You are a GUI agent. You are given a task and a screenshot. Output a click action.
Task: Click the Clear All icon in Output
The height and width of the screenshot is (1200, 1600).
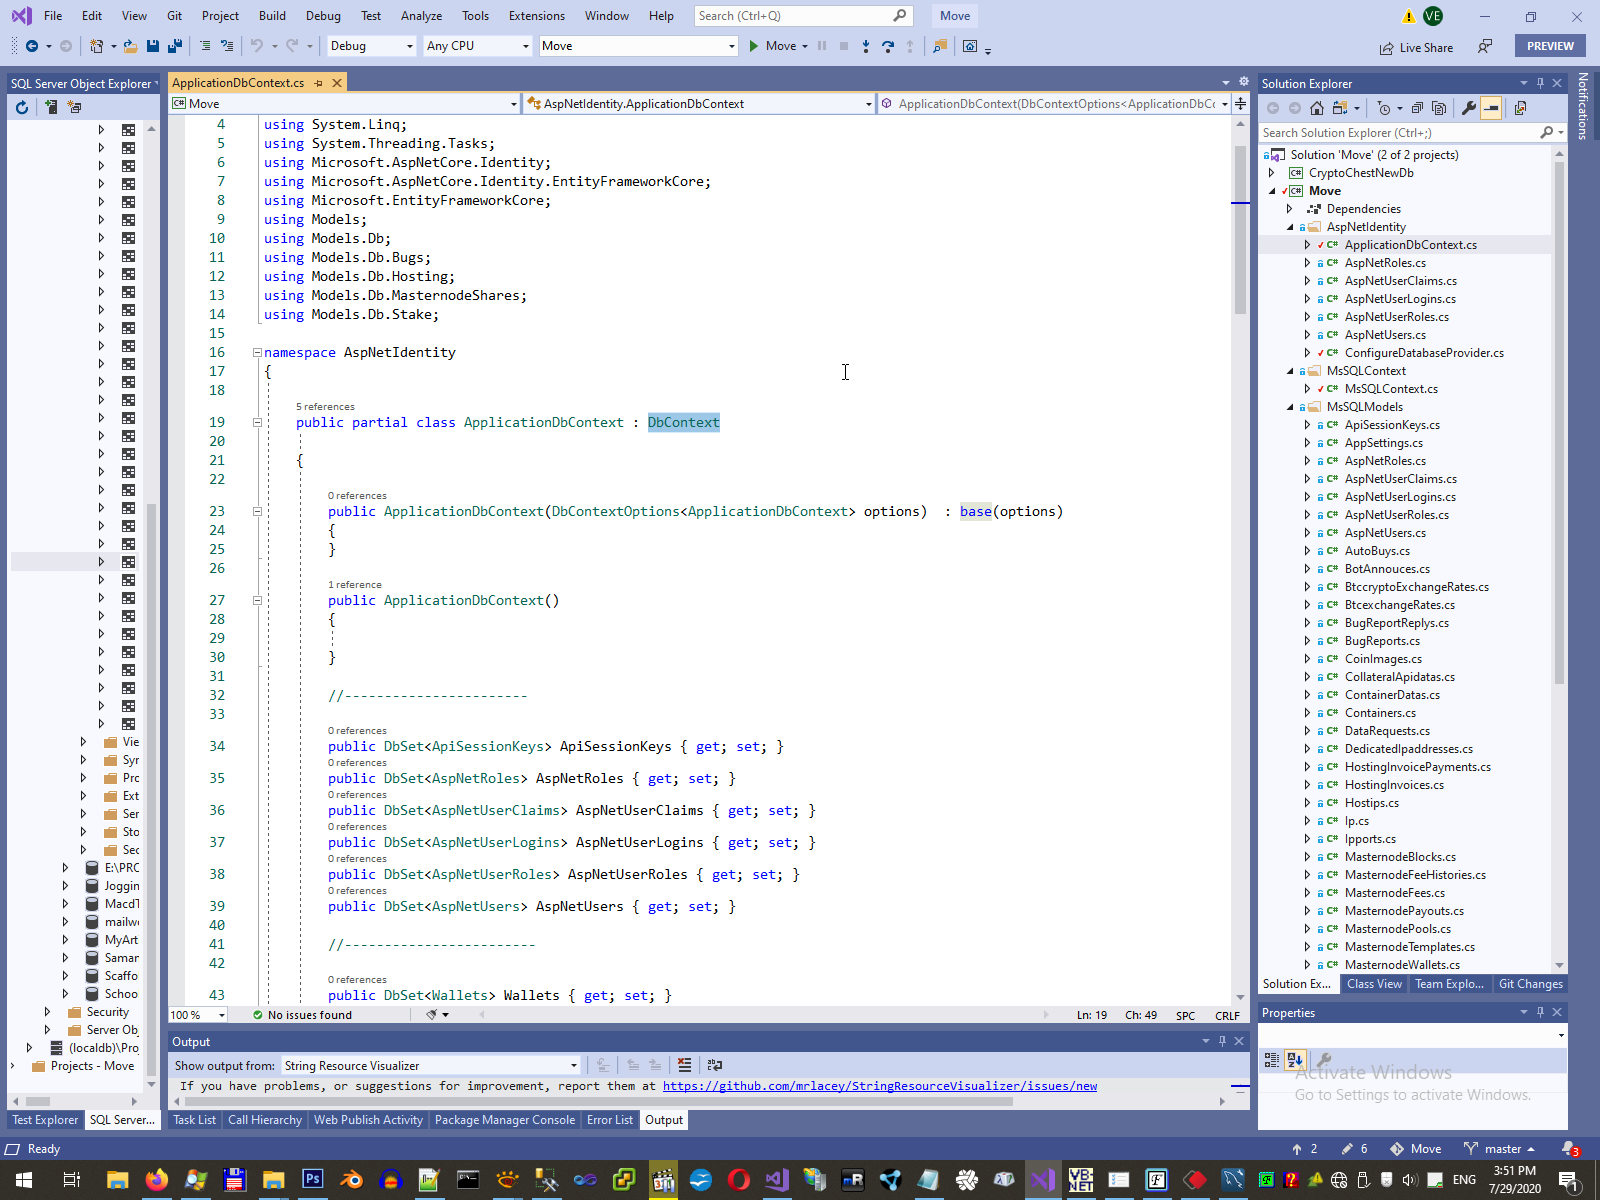click(685, 1065)
